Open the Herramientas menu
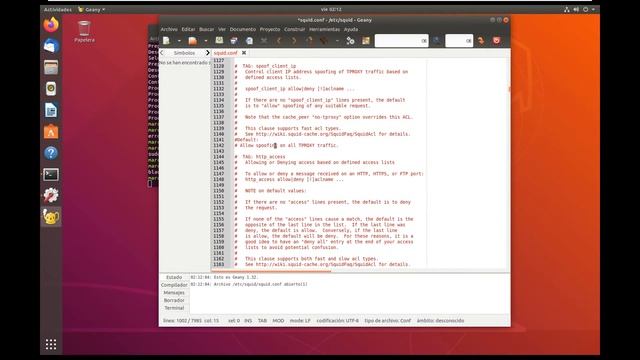640x360 pixels. pyautogui.click(x=324, y=29)
